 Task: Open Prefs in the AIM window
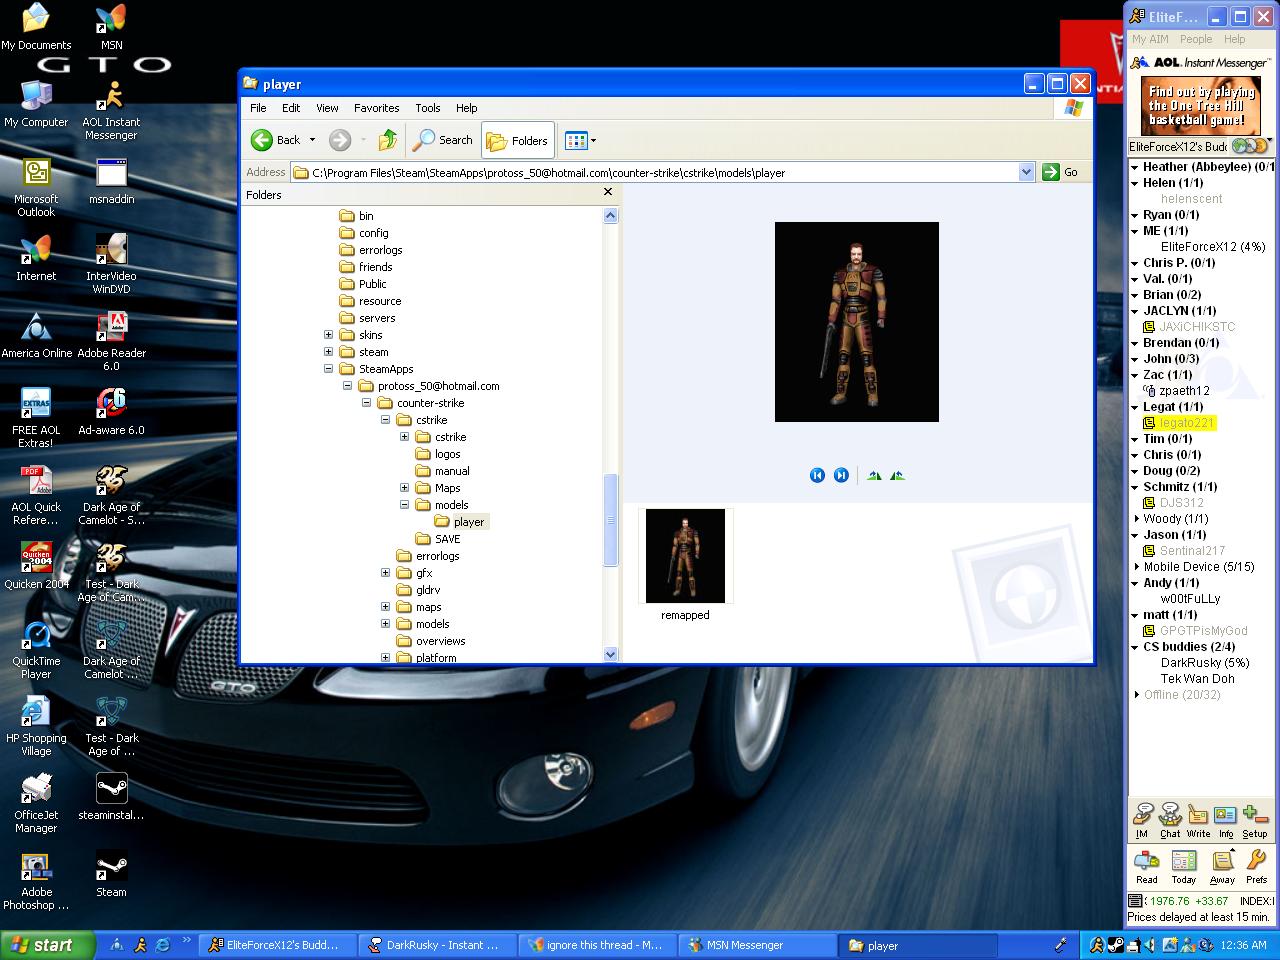coord(1257,866)
